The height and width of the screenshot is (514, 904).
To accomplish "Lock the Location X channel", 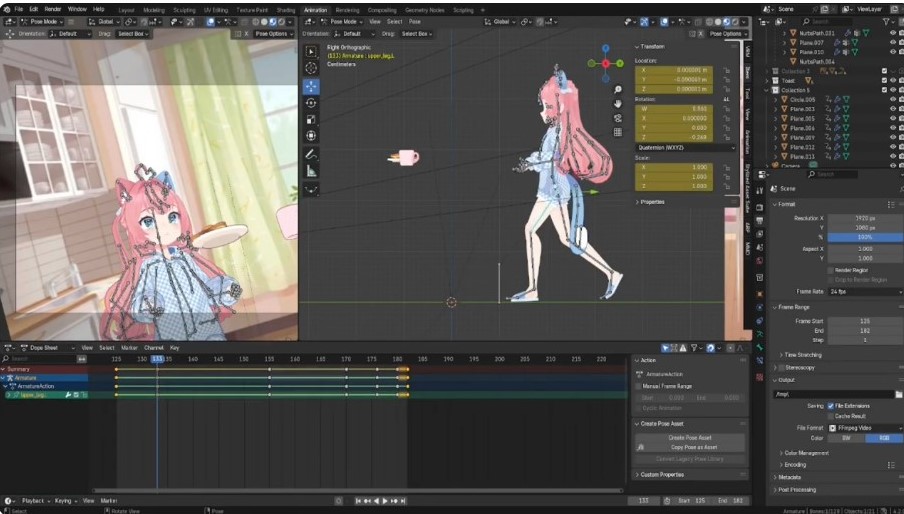I will click(726, 70).
